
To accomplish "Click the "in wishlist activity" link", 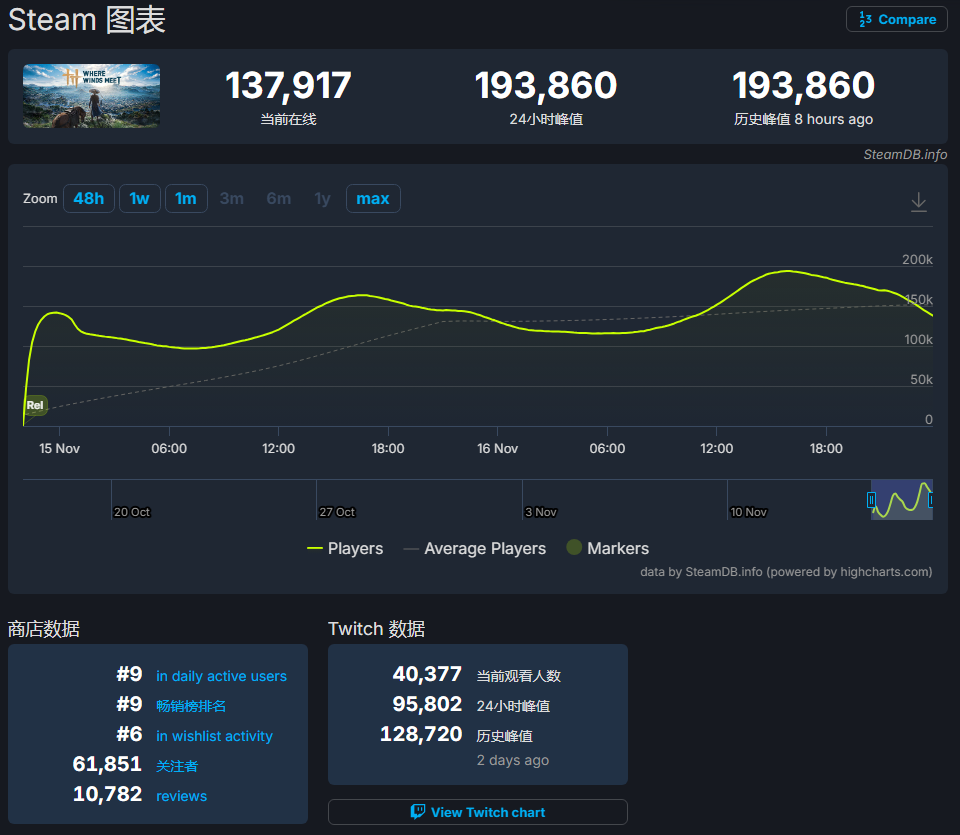I will pyautogui.click(x=214, y=736).
